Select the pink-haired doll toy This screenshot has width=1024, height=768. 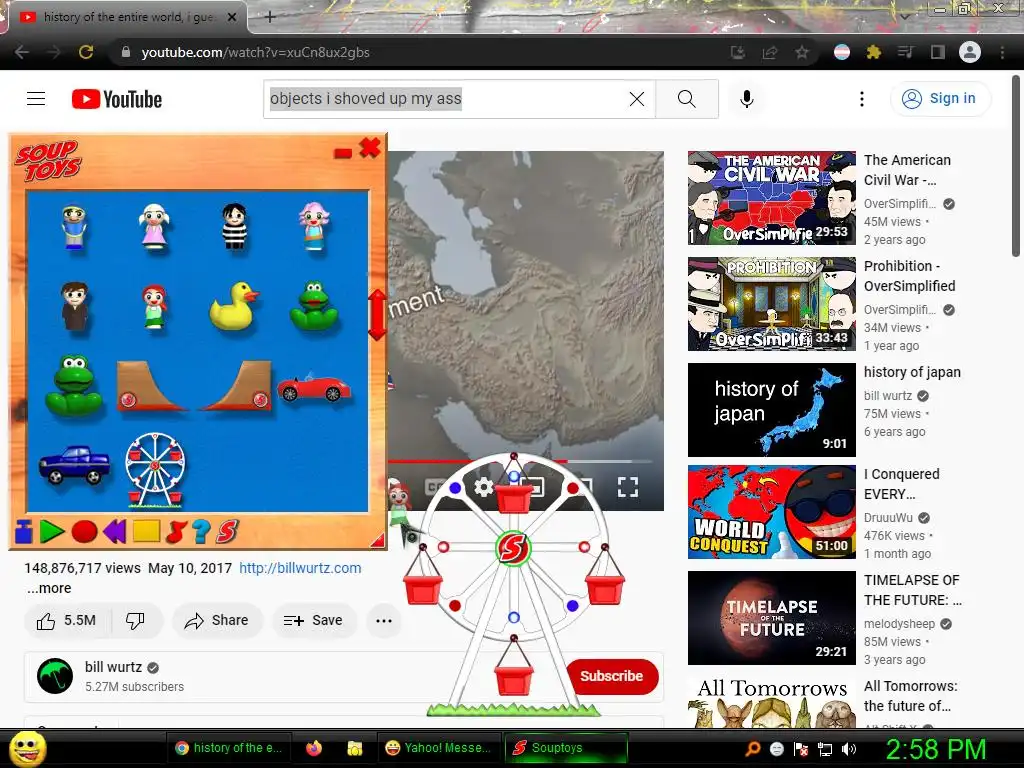(314, 226)
